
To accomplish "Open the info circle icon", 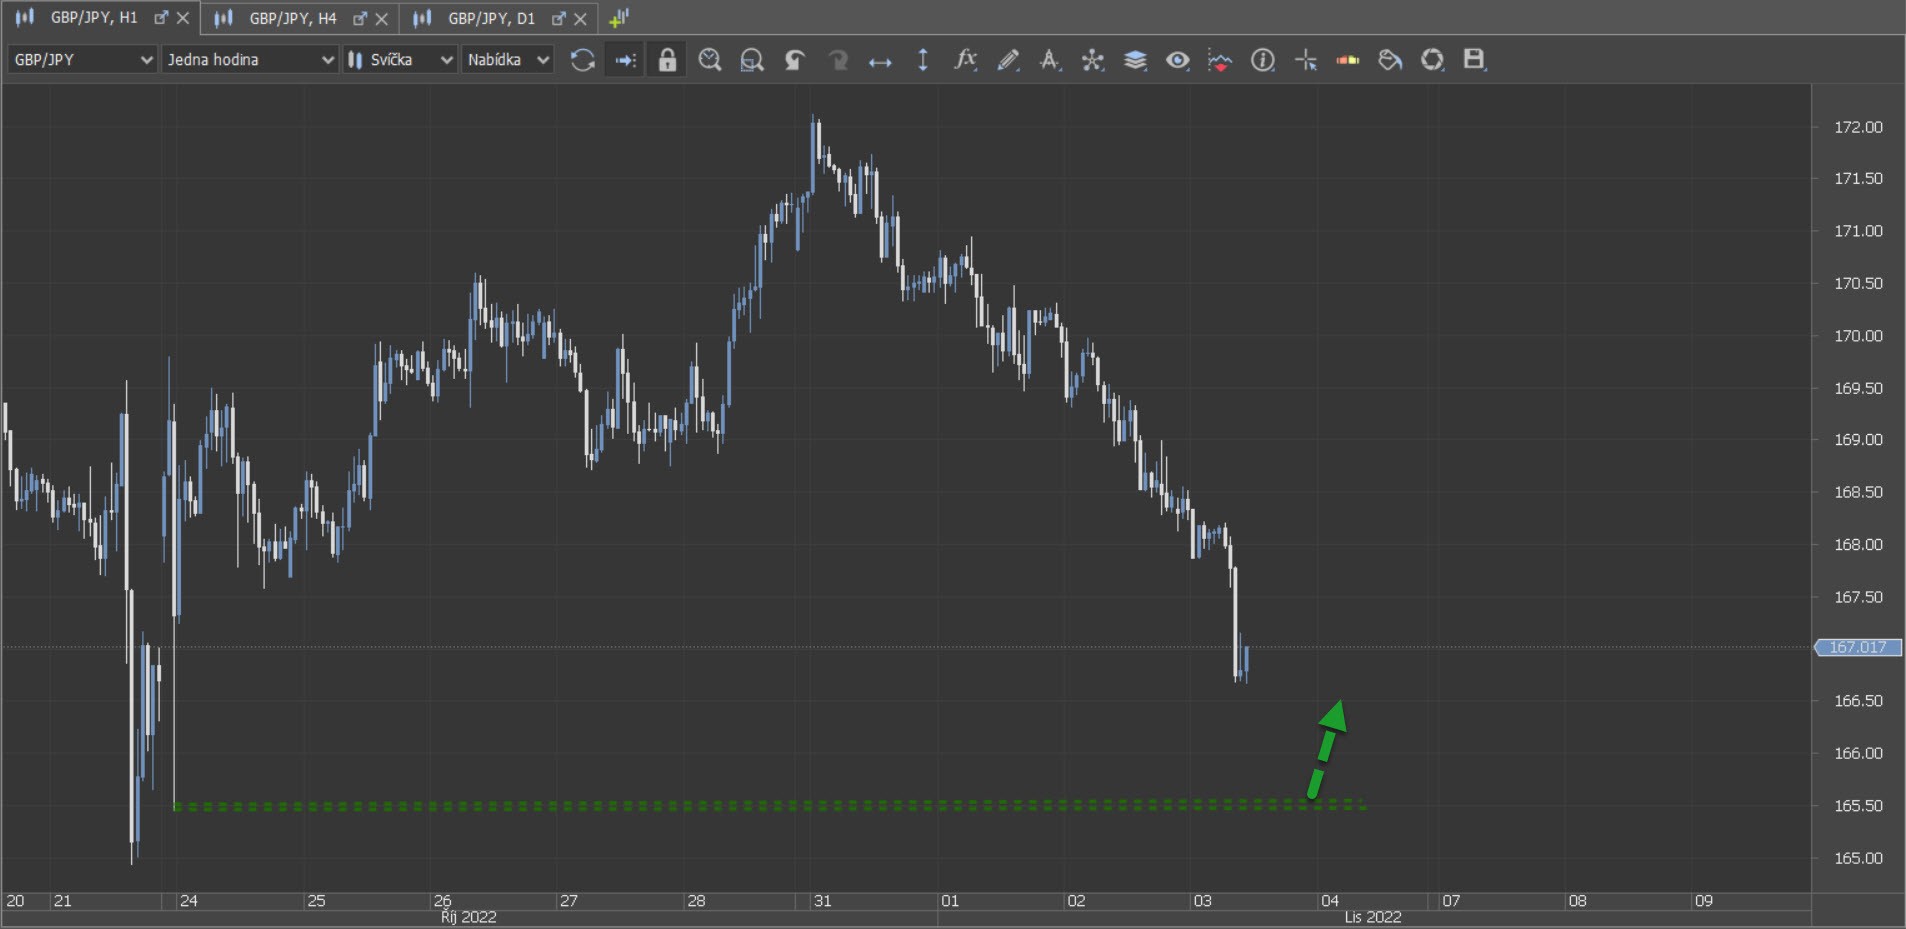I will pos(1263,60).
